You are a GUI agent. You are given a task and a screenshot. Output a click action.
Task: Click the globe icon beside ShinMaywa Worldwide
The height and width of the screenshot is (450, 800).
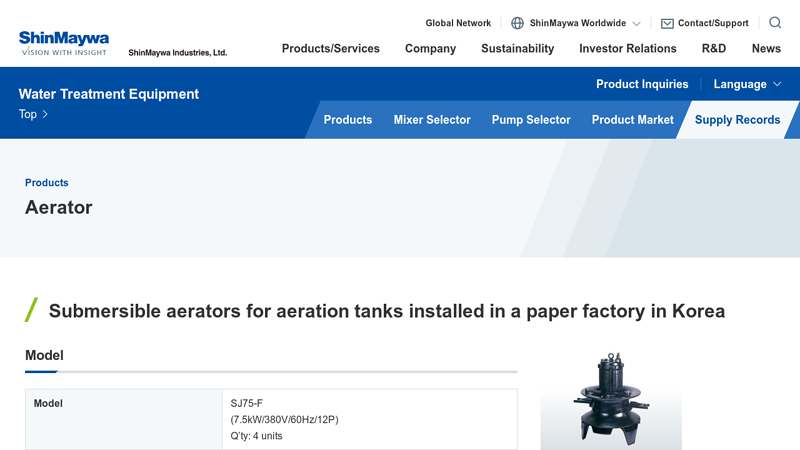point(517,23)
